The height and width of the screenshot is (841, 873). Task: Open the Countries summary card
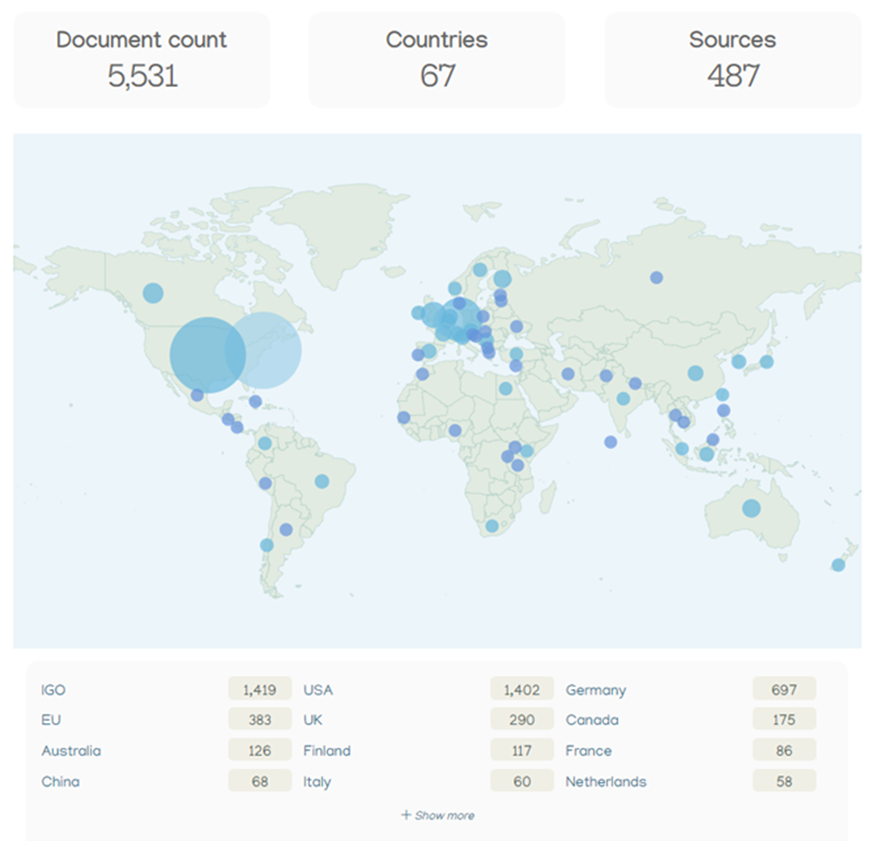[436, 60]
